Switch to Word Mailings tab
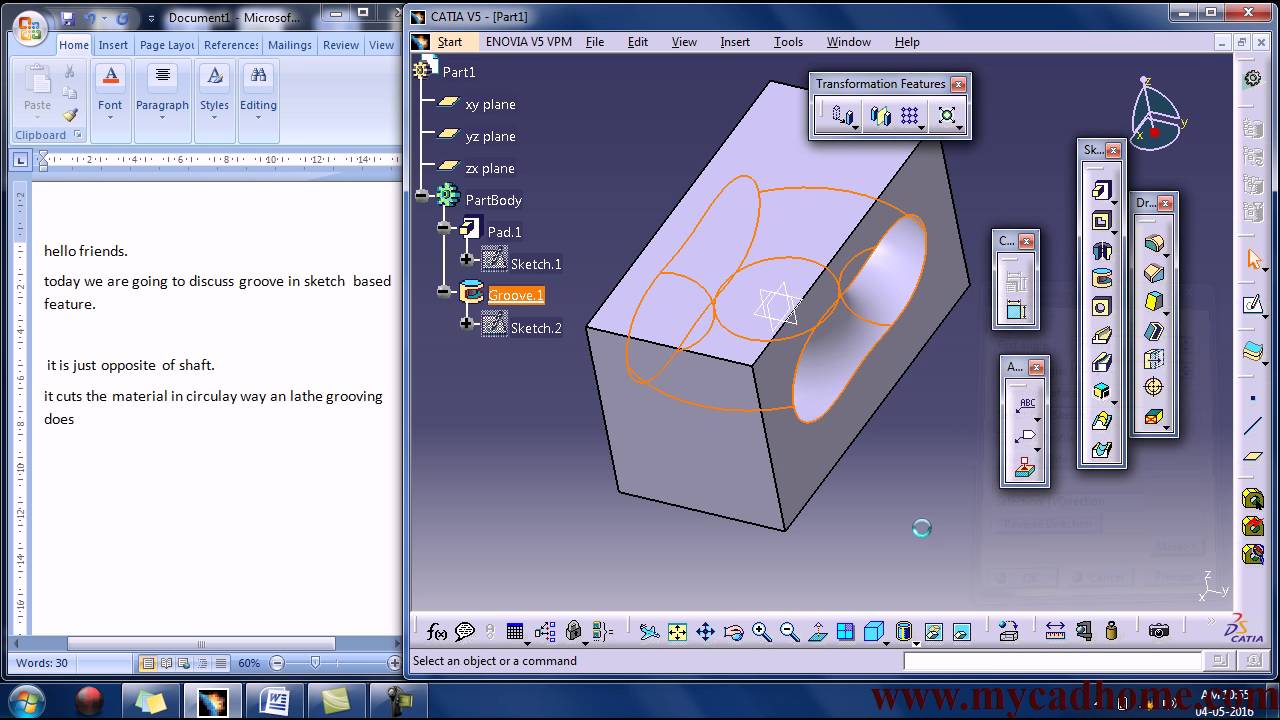Viewport: 1280px width, 720px height. click(x=290, y=45)
